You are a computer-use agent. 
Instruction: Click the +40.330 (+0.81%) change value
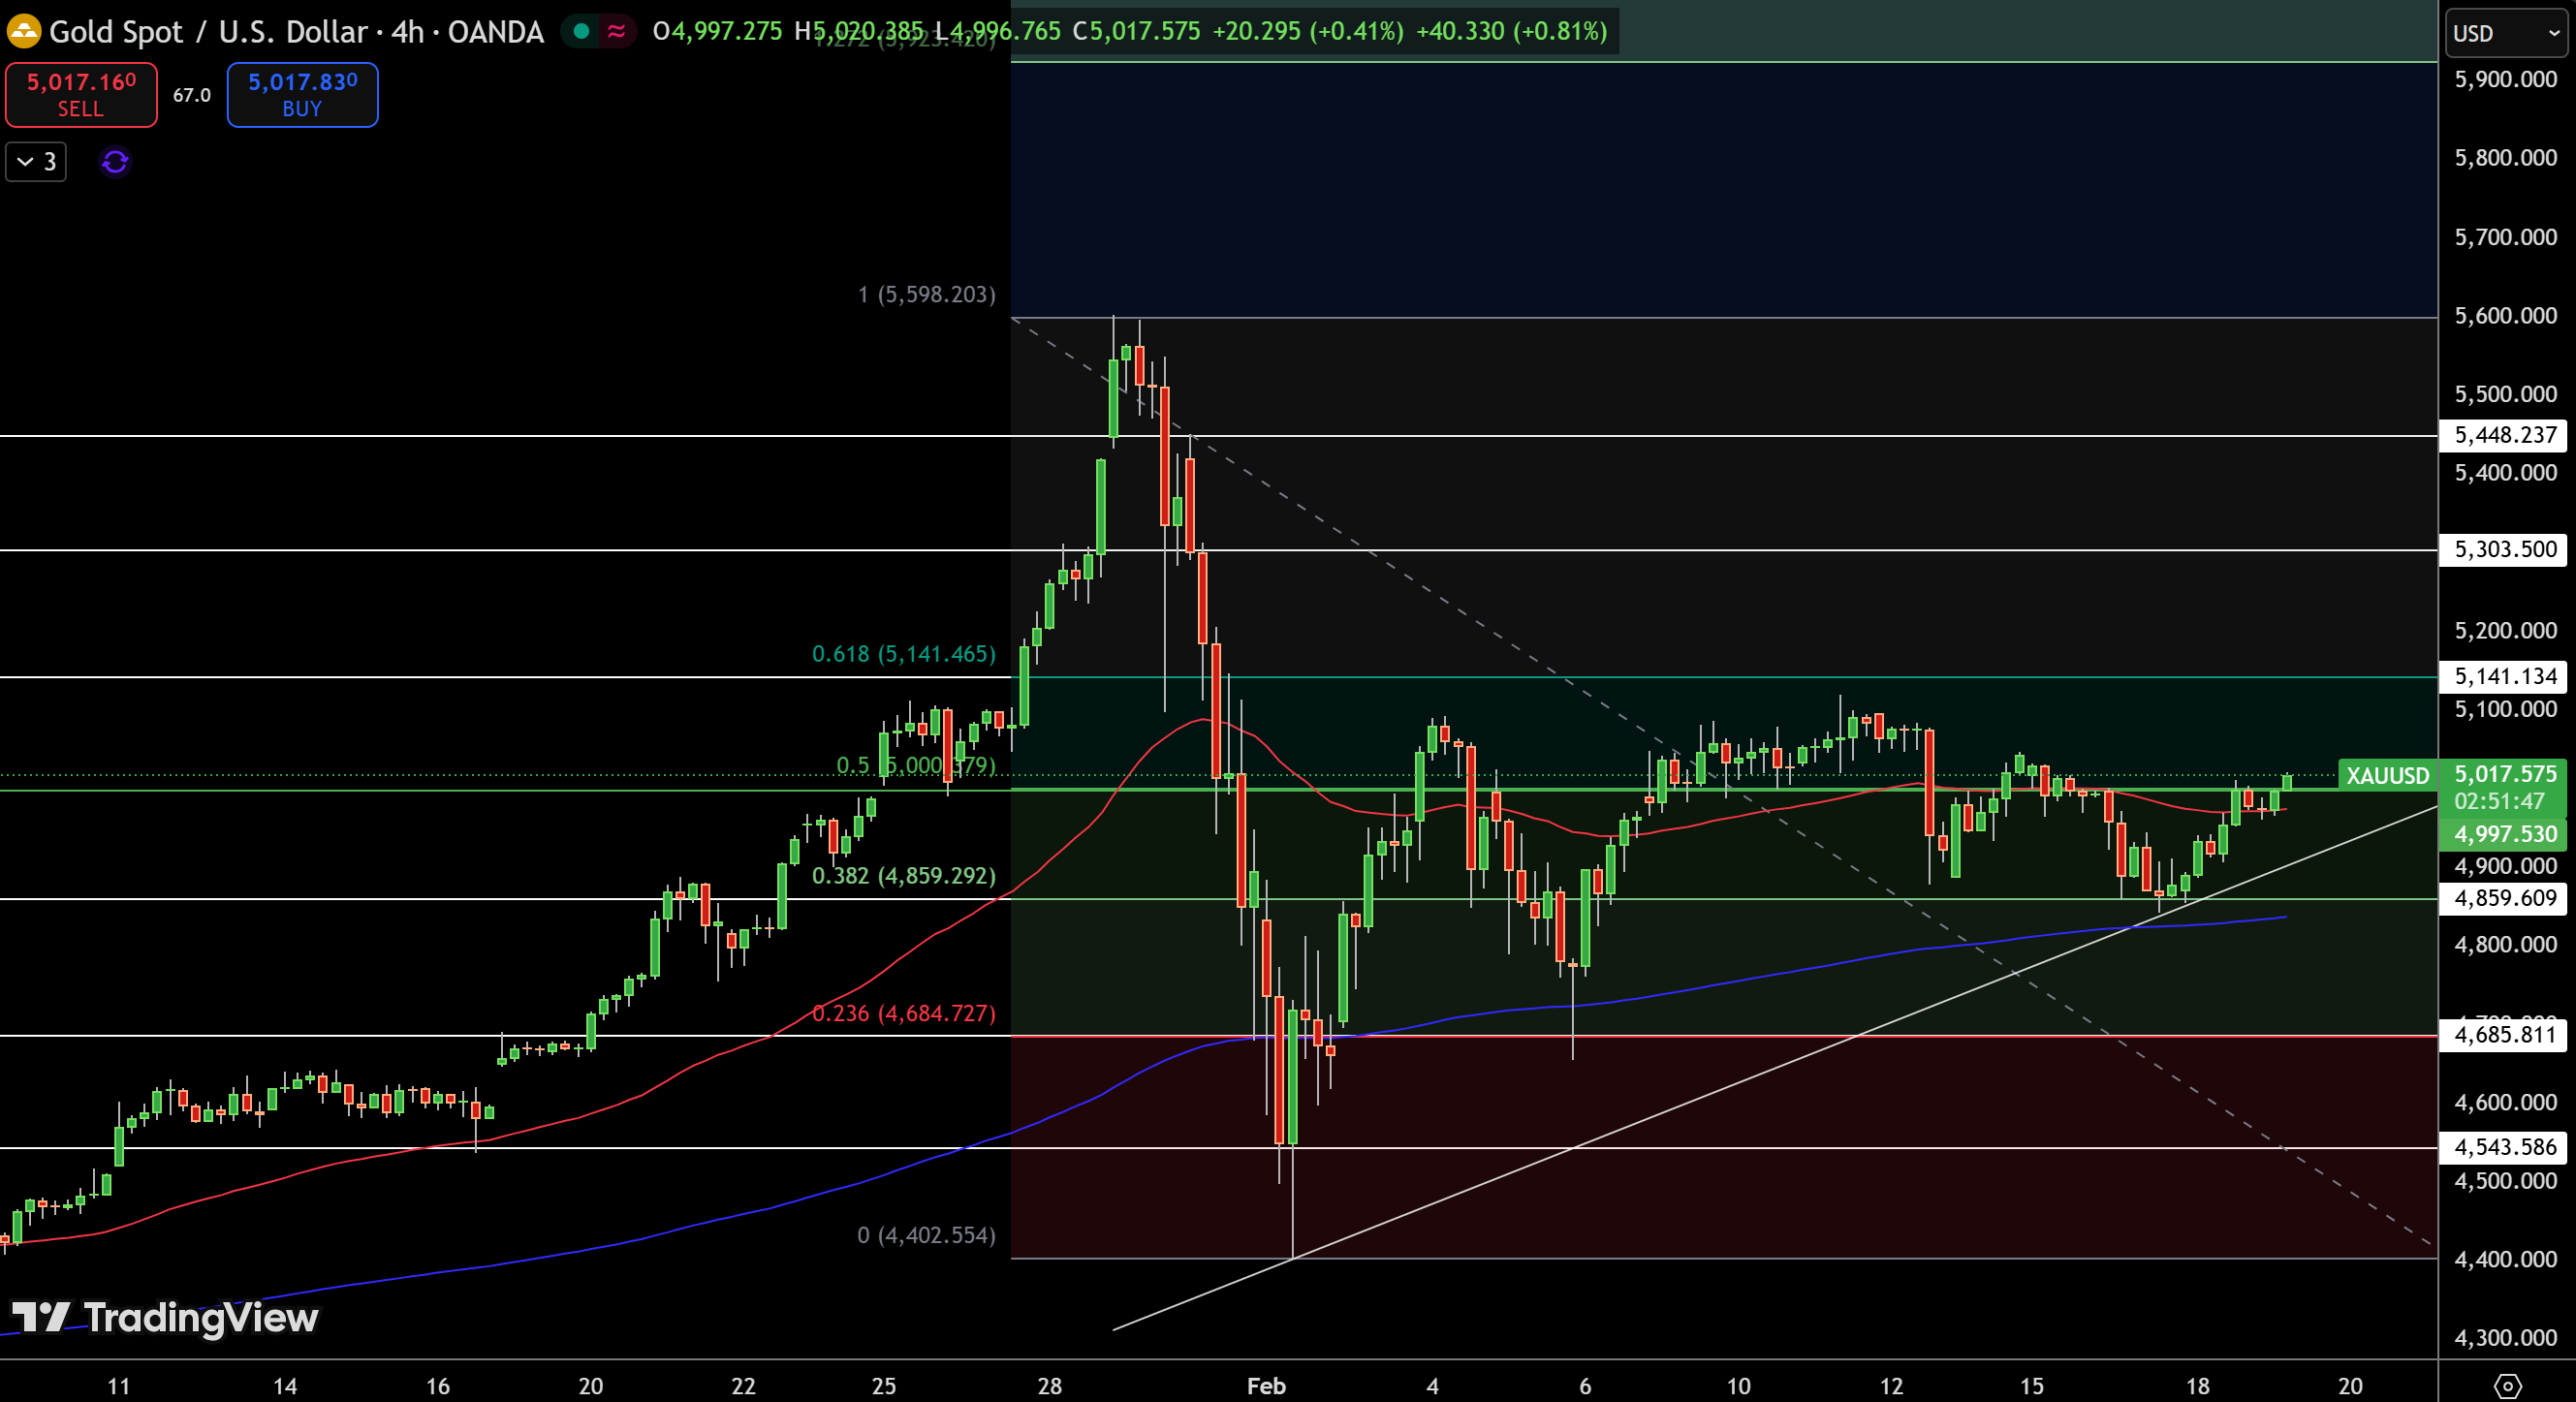[1511, 31]
